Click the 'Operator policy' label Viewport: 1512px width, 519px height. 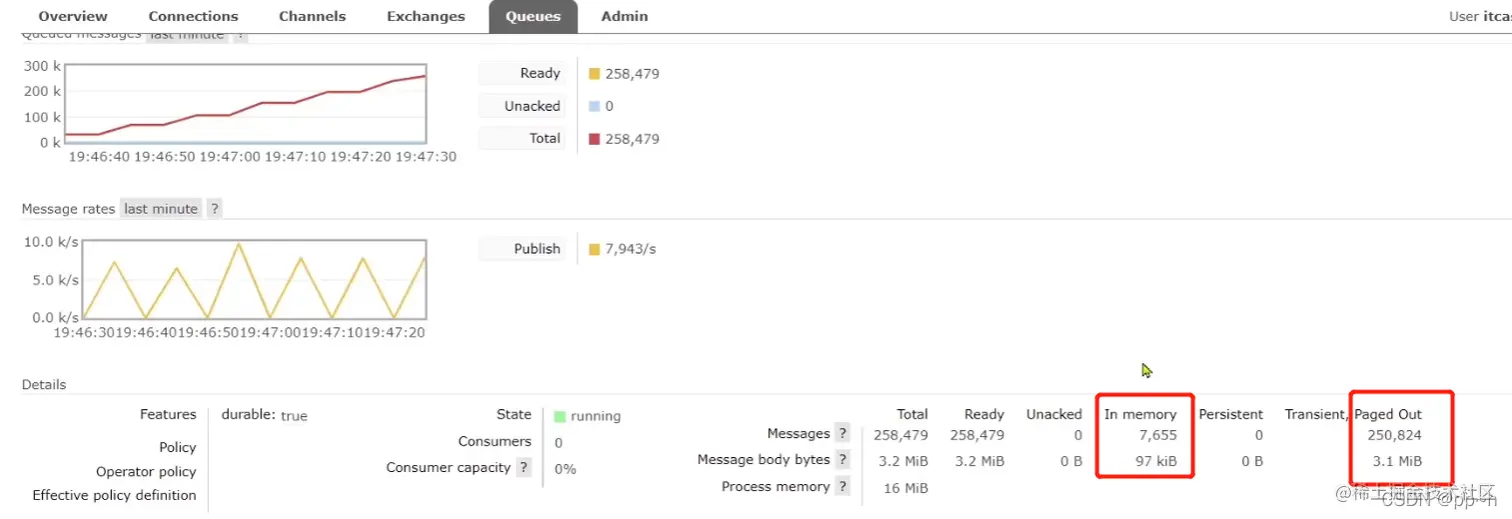pos(146,471)
